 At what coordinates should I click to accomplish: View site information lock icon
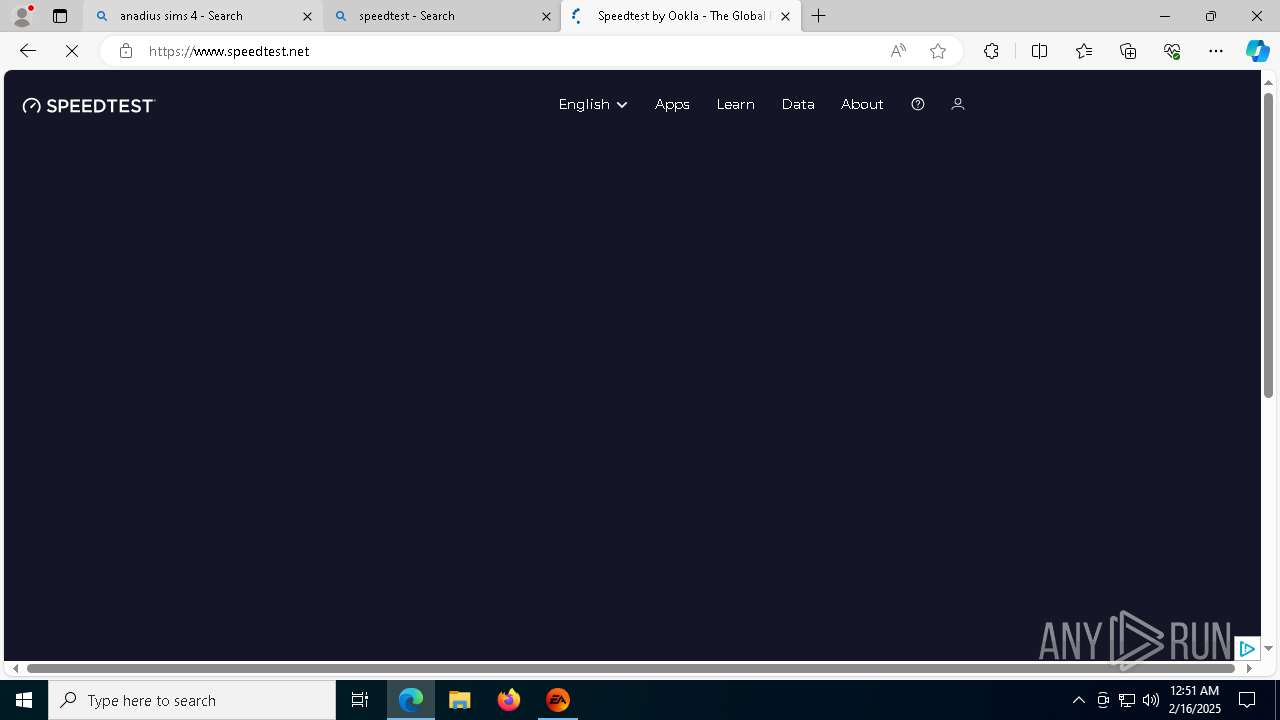[125, 51]
